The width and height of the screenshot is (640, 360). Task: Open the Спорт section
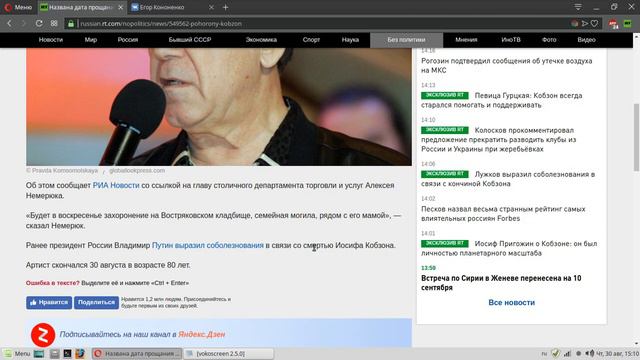tap(311, 40)
